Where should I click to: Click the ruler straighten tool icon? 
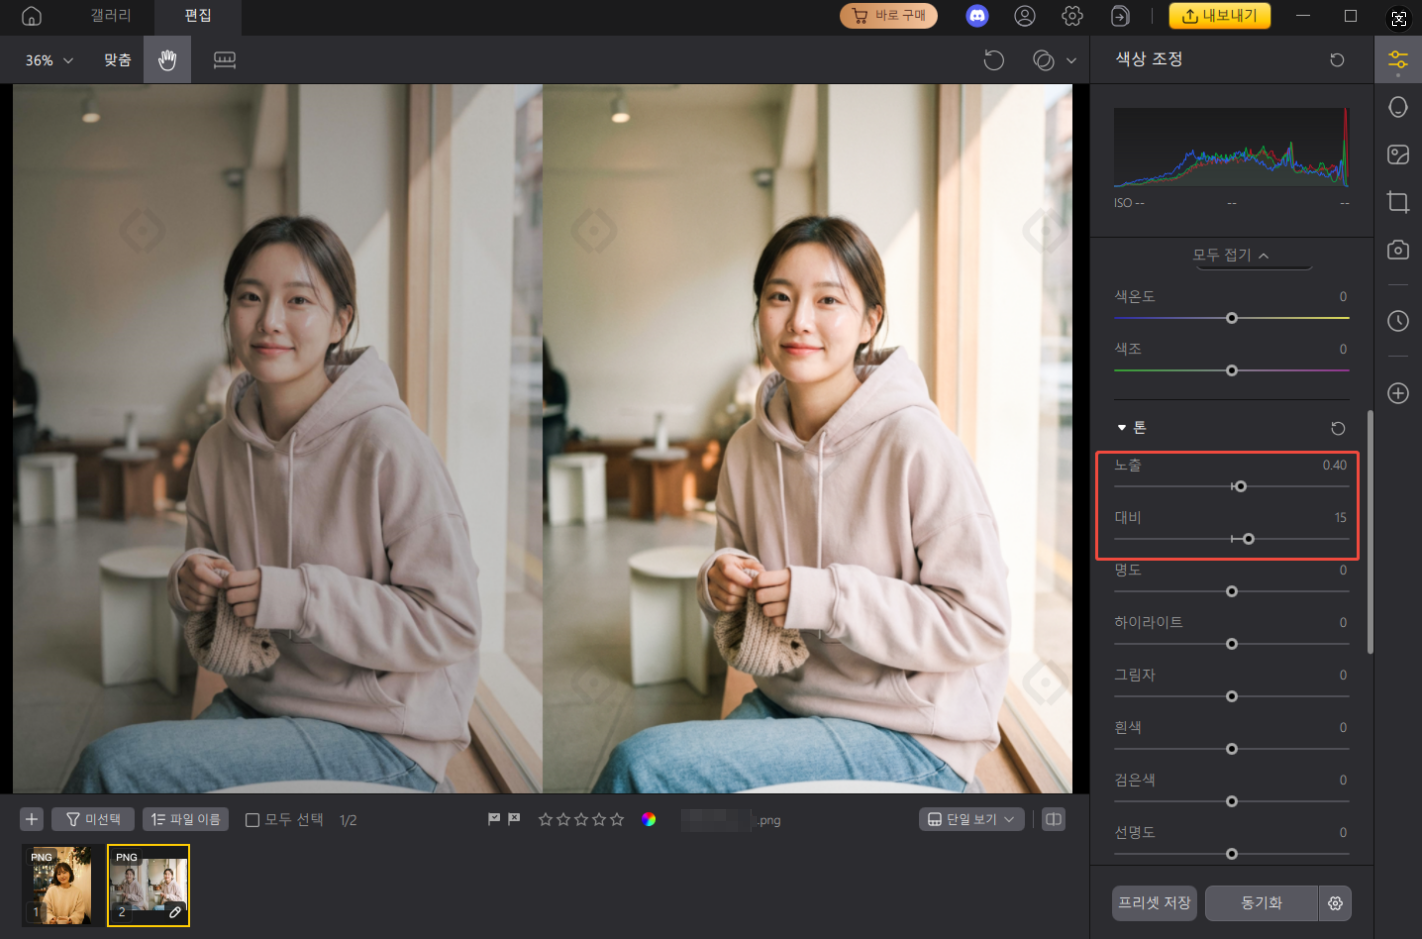point(225,60)
